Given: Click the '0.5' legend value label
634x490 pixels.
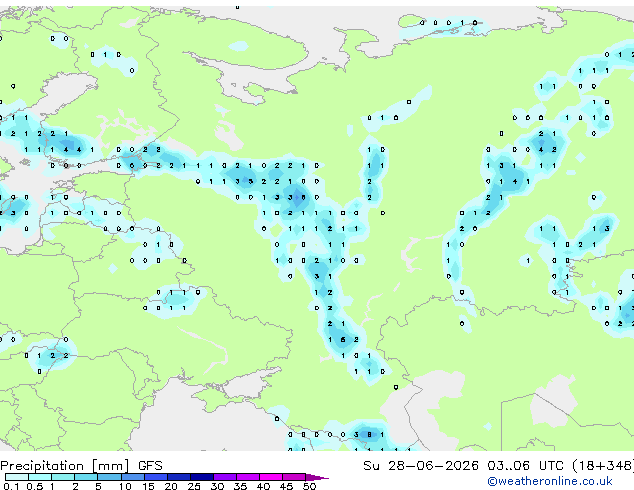Looking at the screenshot, I should (x=35, y=486).
